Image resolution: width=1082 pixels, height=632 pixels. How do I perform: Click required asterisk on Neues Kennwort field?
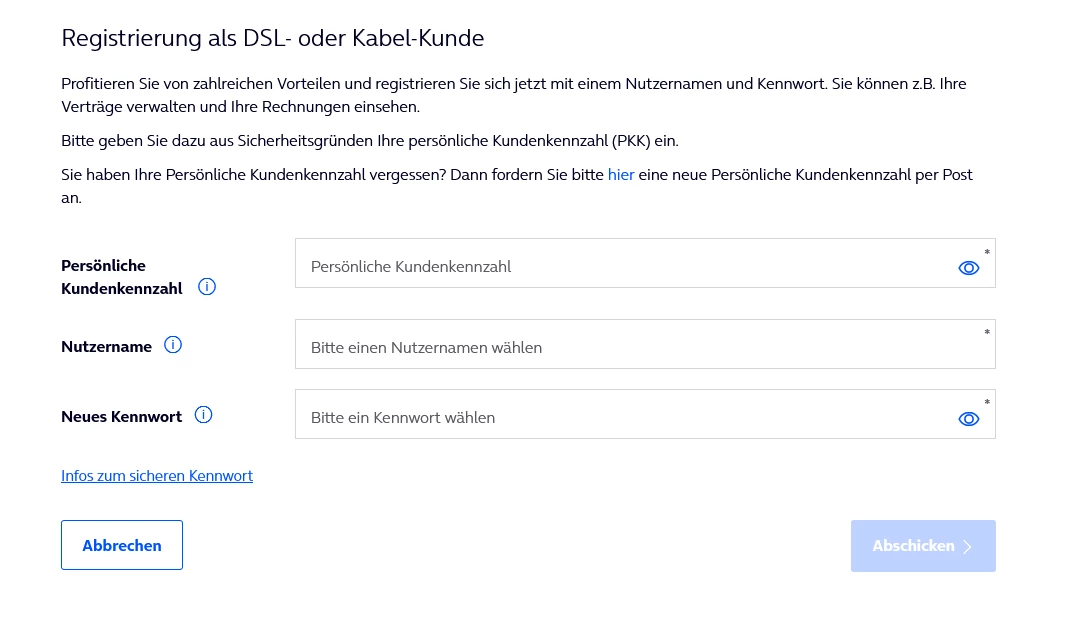pos(987,402)
